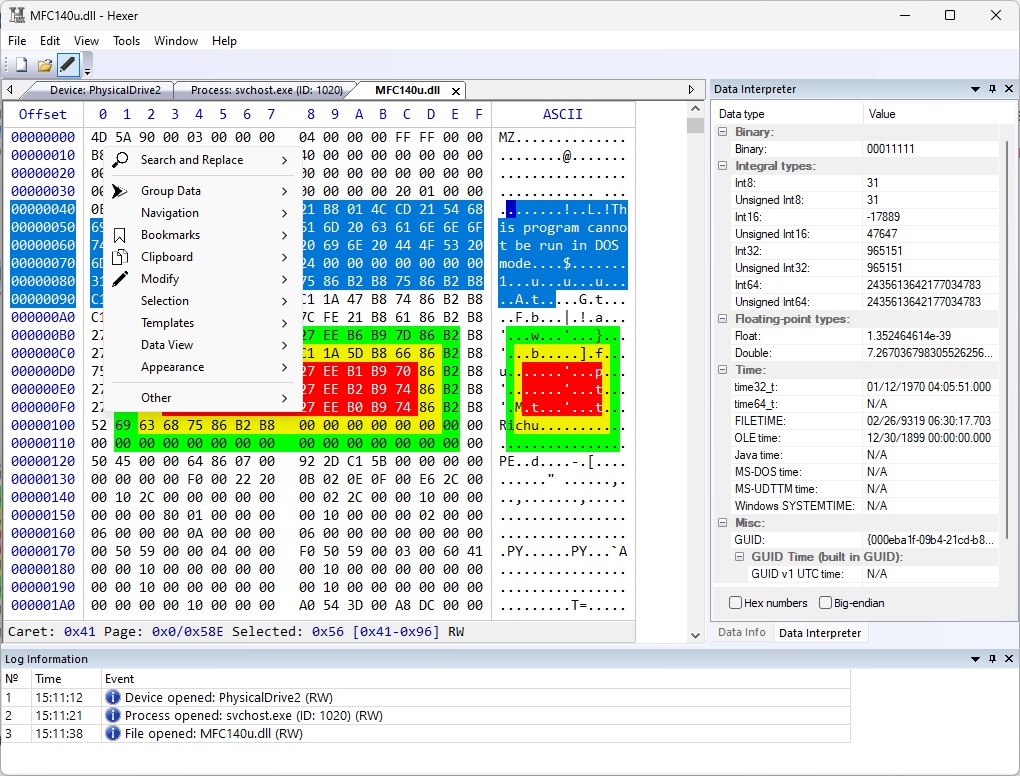Close the Log Information panel

[x=1009, y=659]
